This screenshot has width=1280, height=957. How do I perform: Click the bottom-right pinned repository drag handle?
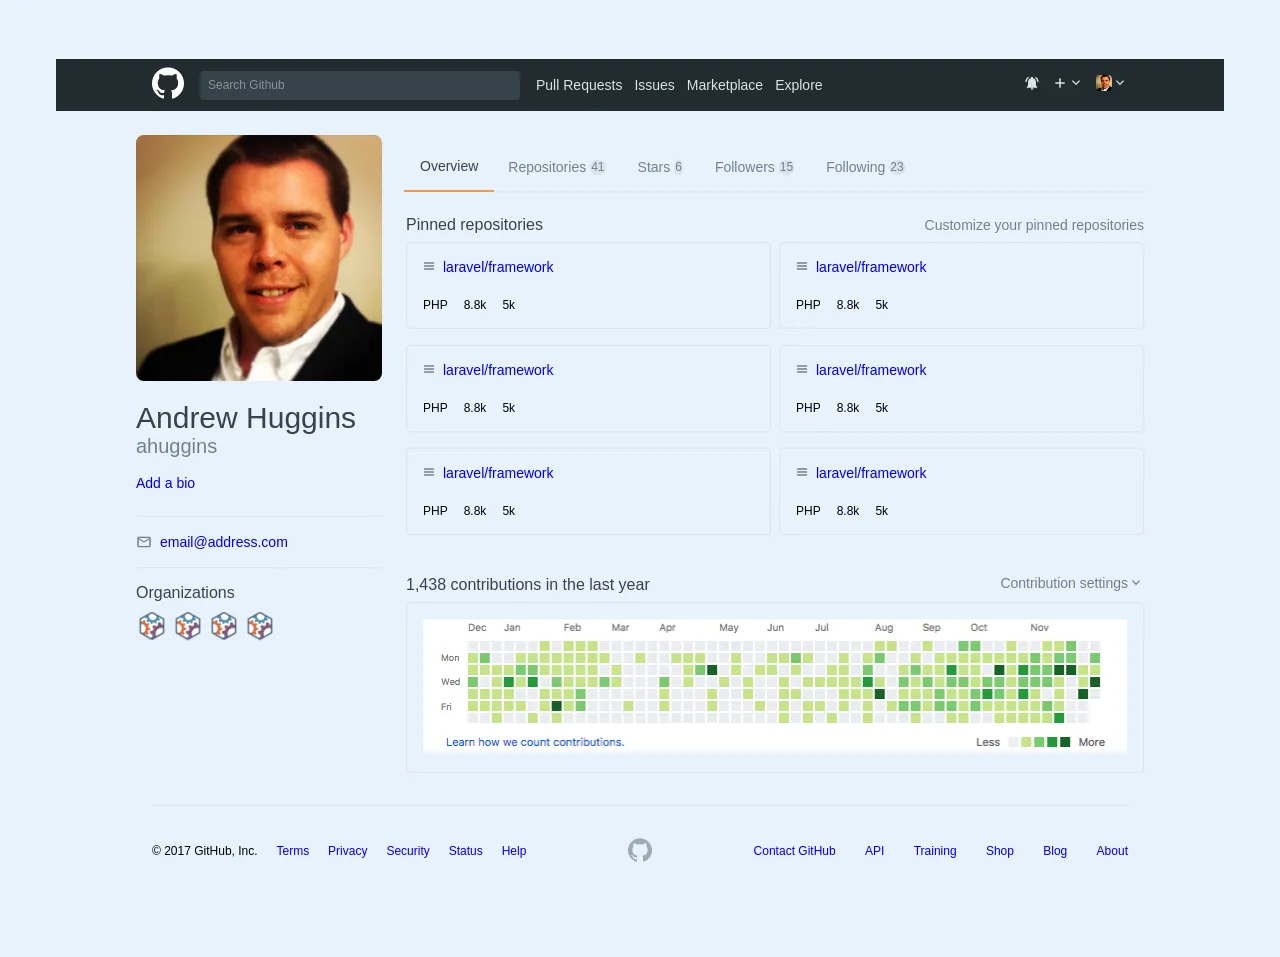802,473
